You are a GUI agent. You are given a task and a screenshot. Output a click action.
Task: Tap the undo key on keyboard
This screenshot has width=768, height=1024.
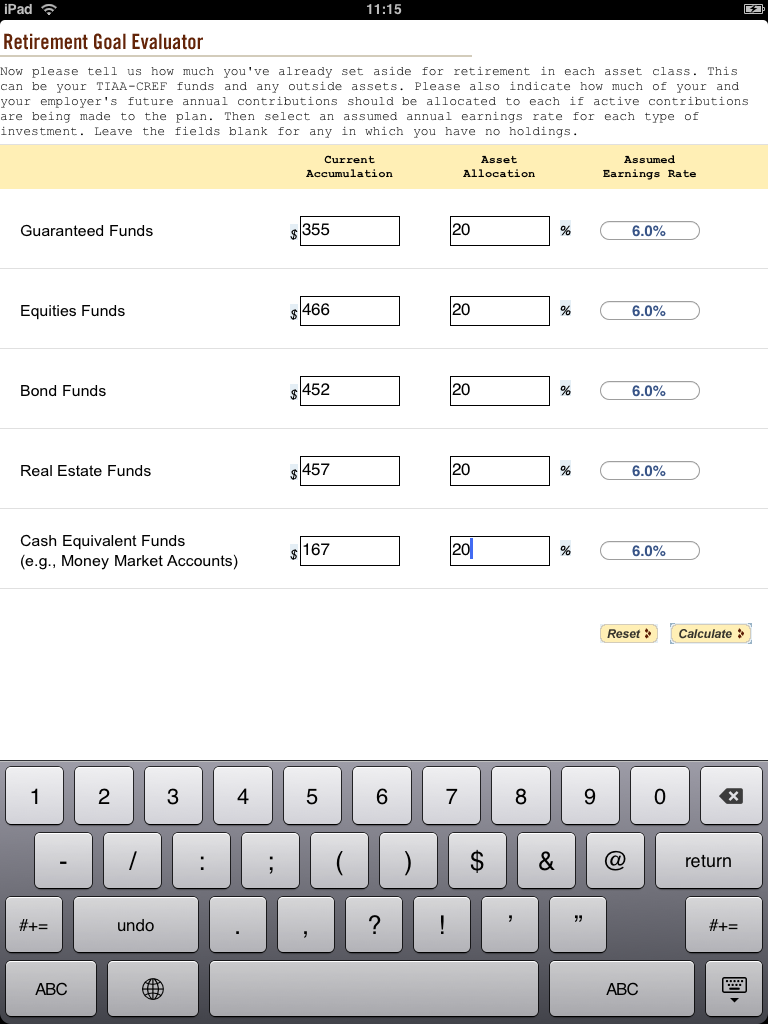point(135,925)
